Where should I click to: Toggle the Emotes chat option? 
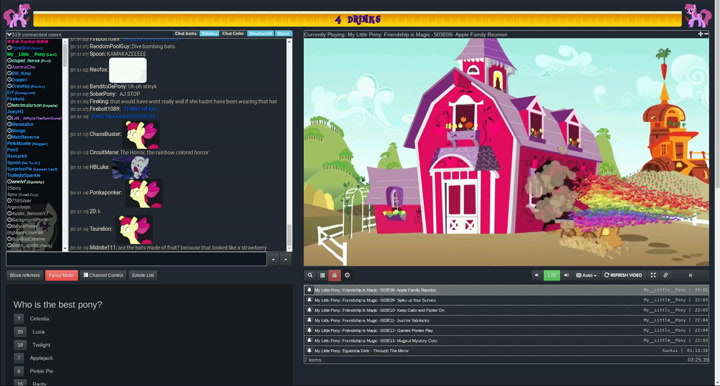[x=209, y=34]
